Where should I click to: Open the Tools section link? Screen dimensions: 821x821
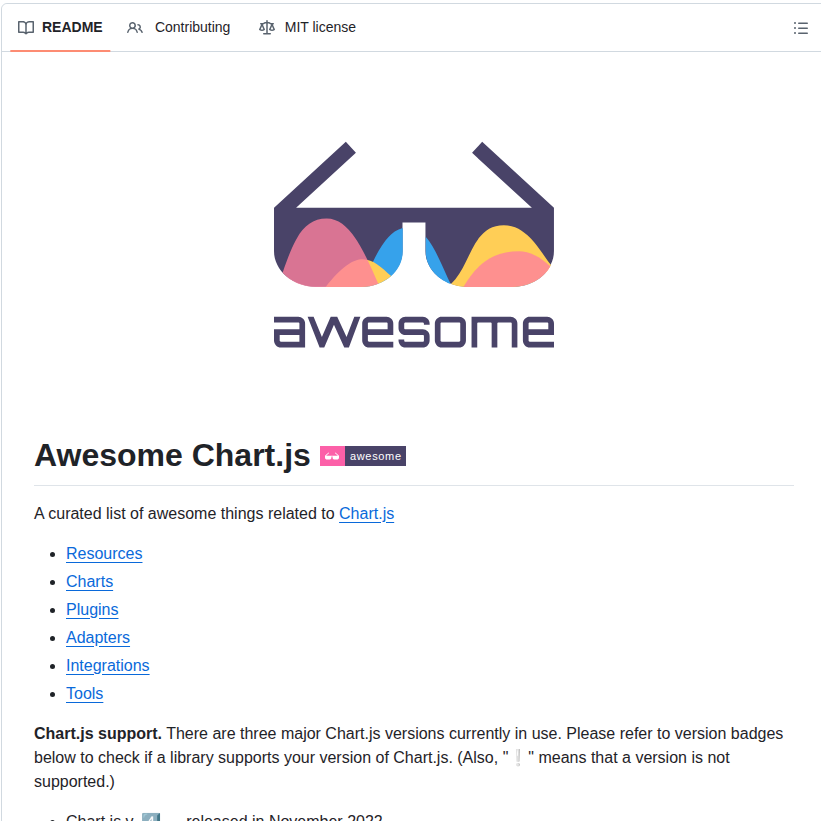pyautogui.click(x=84, y=693)
